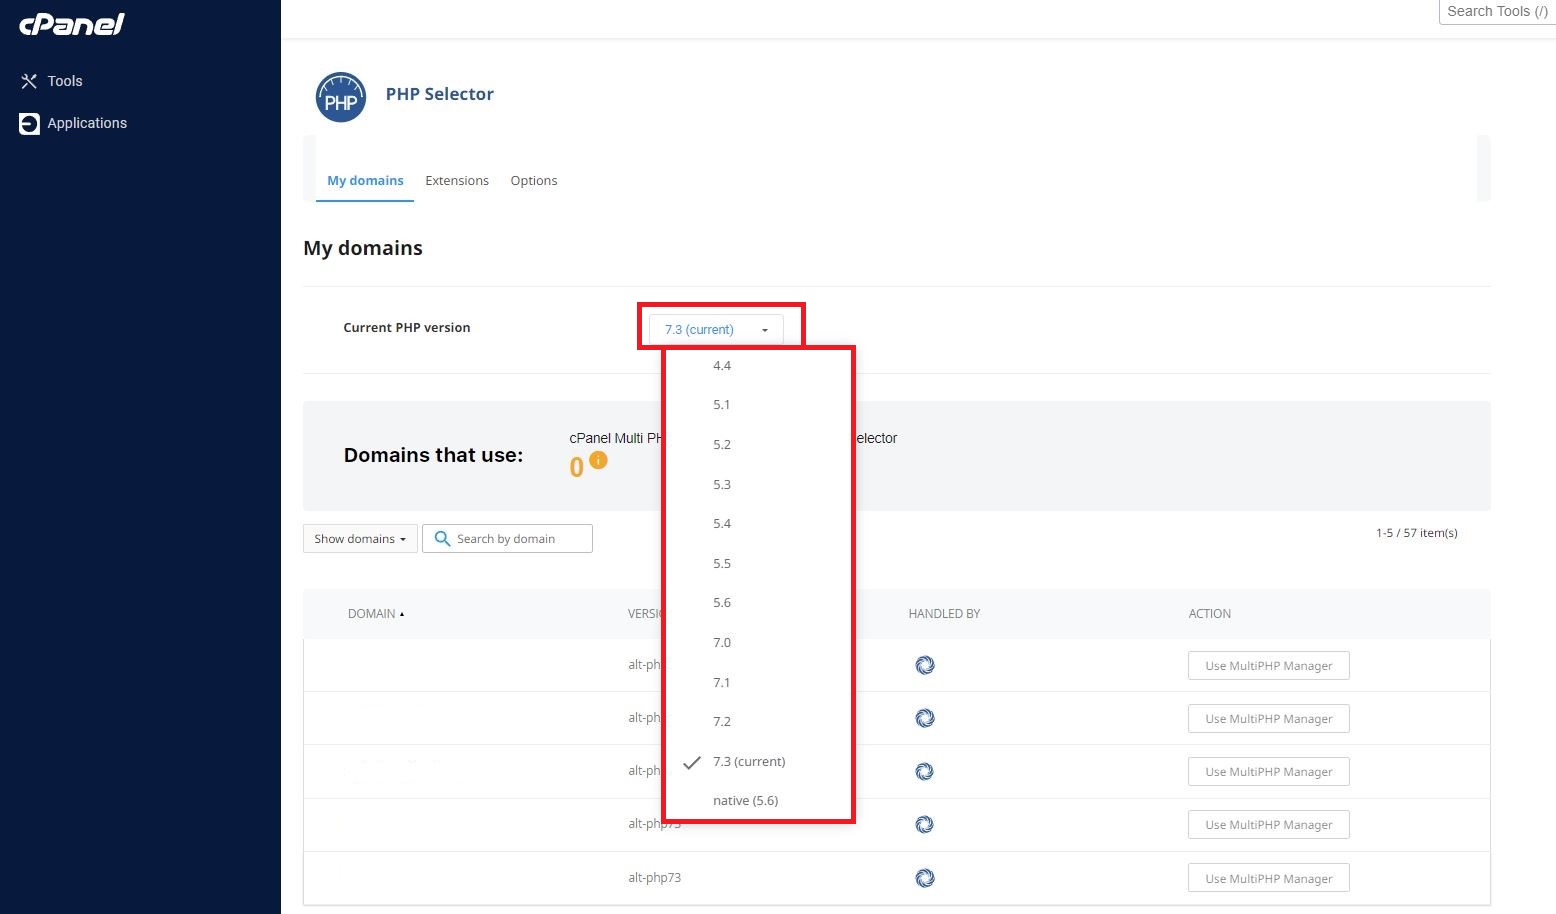Click the Applications icon in sidebar
The width and height of the screenshot is (1556, 914).
point(29,123)
